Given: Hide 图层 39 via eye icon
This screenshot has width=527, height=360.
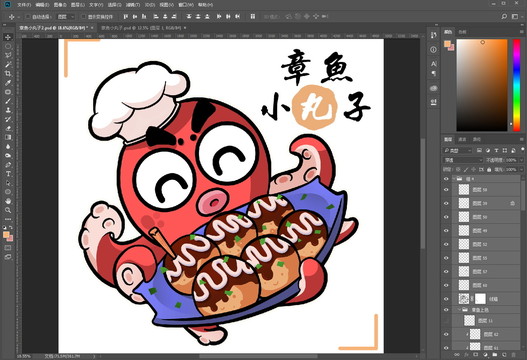Looking at the screenshot, I should 446,203.
